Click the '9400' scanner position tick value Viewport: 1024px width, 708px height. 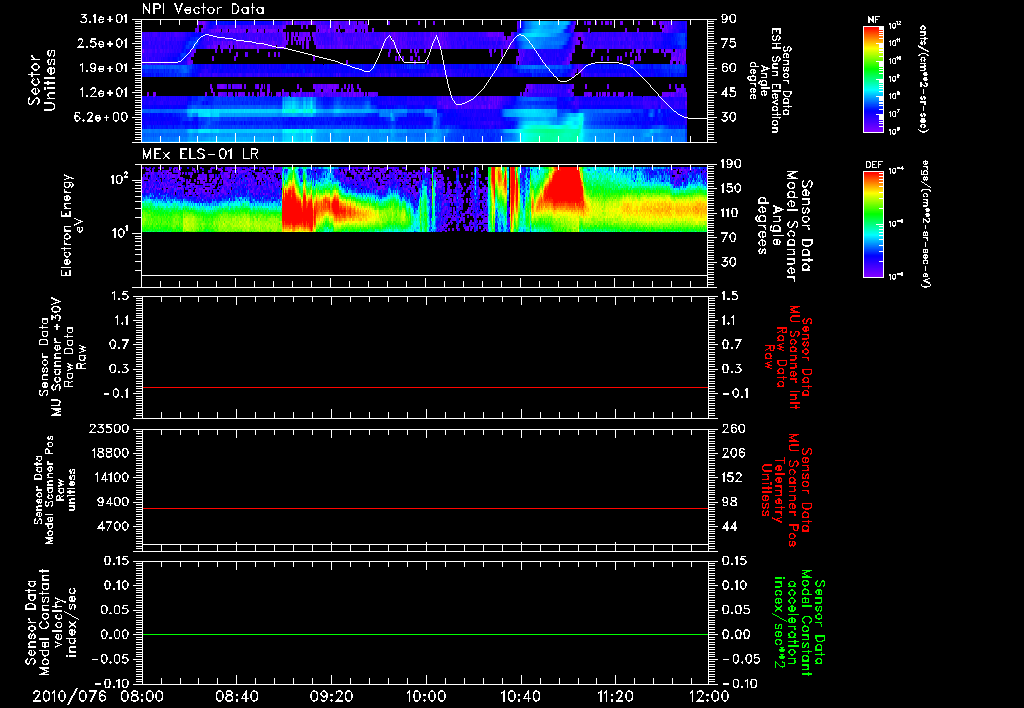point(113,502)
